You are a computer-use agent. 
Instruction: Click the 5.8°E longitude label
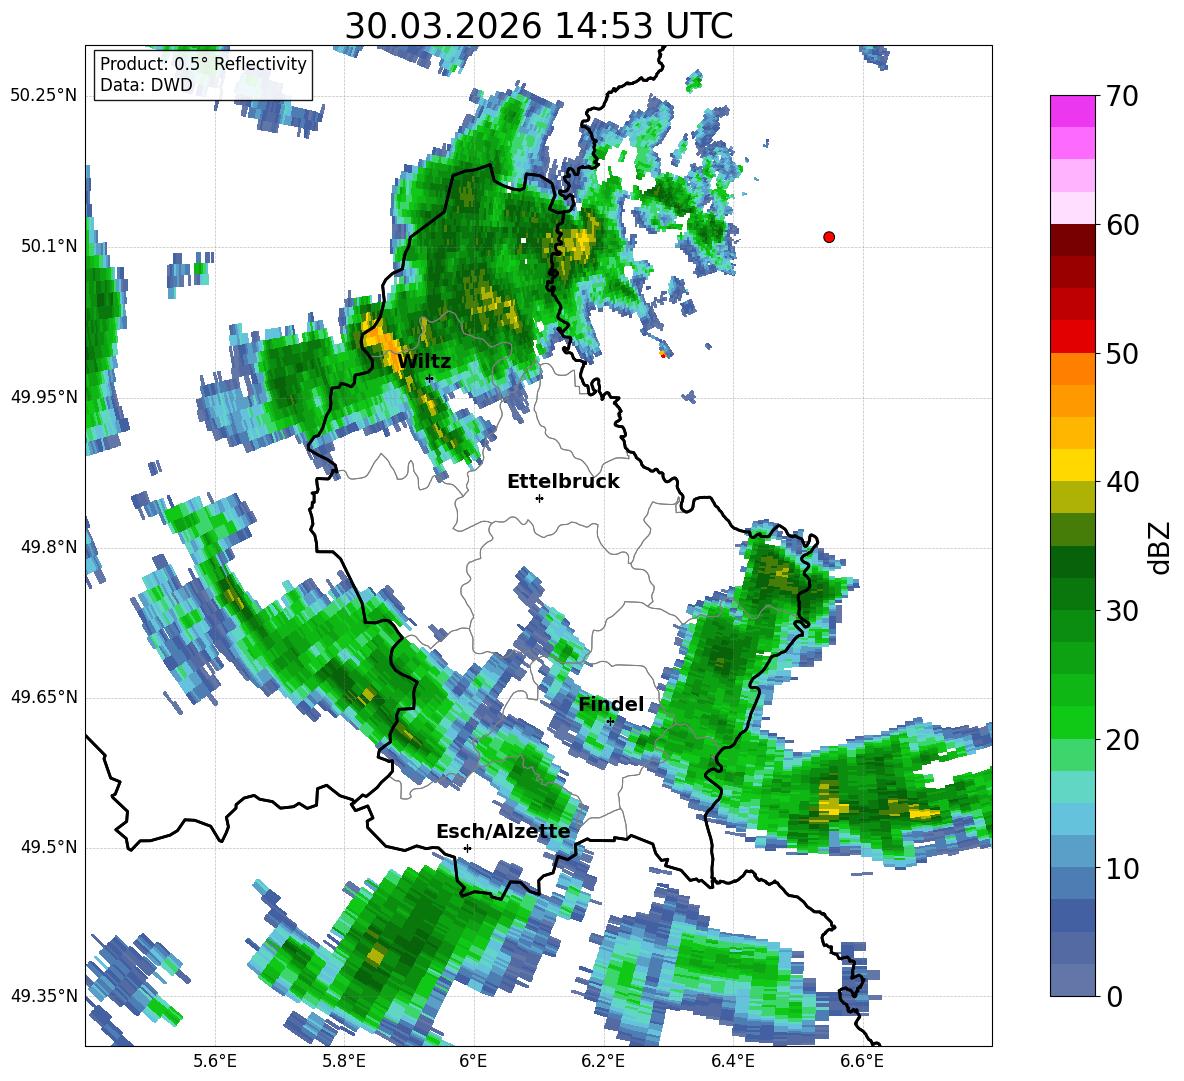pyautogui.click(x=344, y=1061)
